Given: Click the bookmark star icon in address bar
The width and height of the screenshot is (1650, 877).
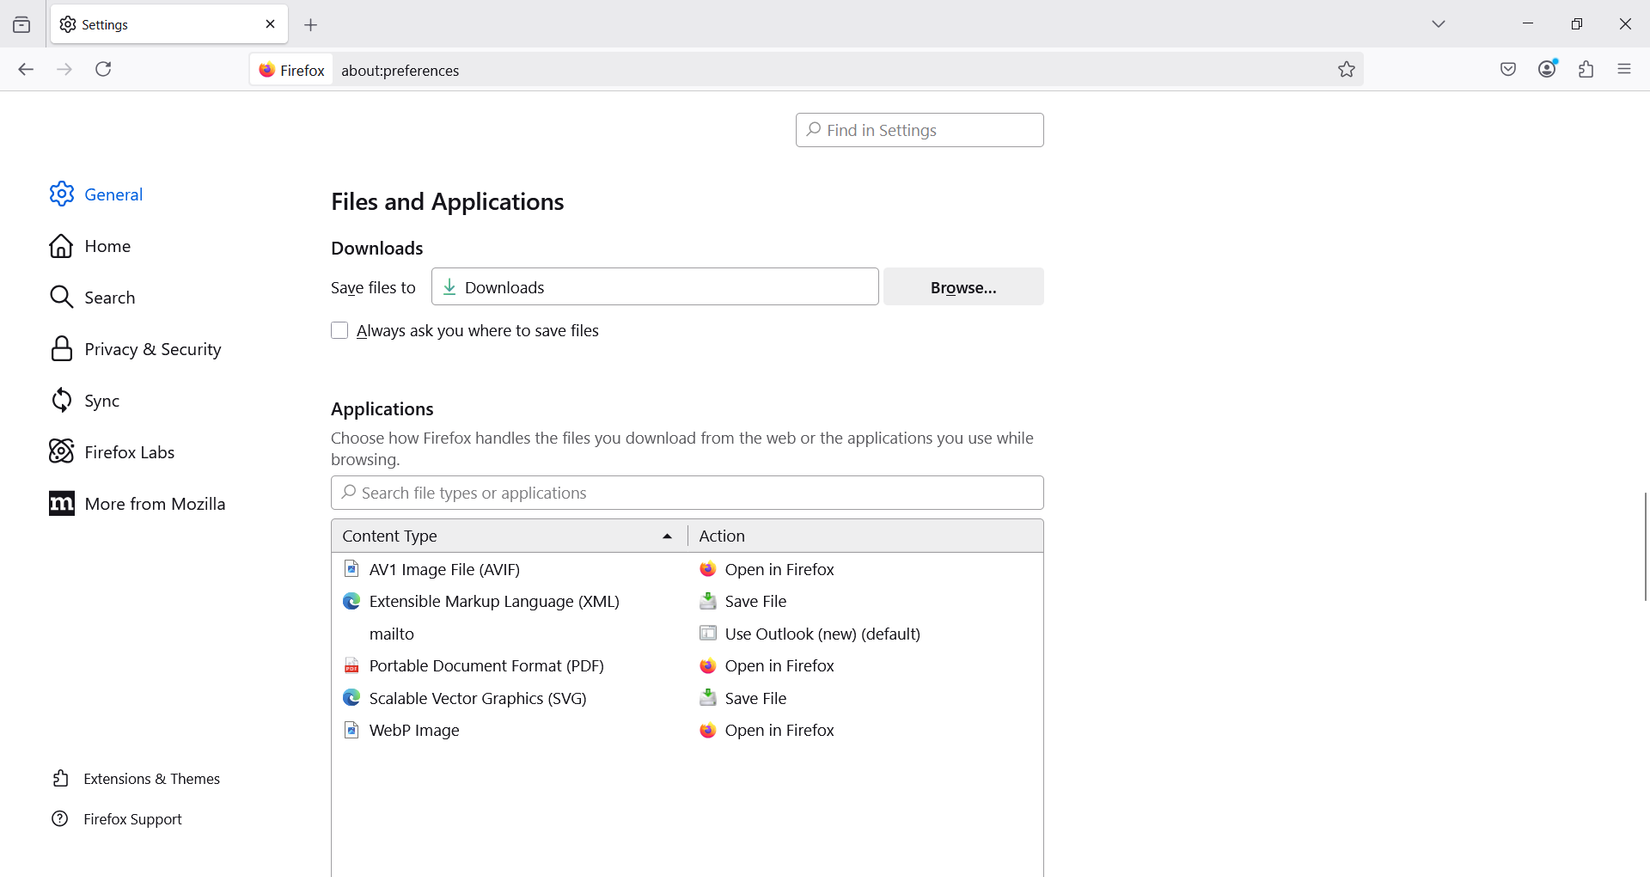Looking at the screenshot, I should 1346,69.
